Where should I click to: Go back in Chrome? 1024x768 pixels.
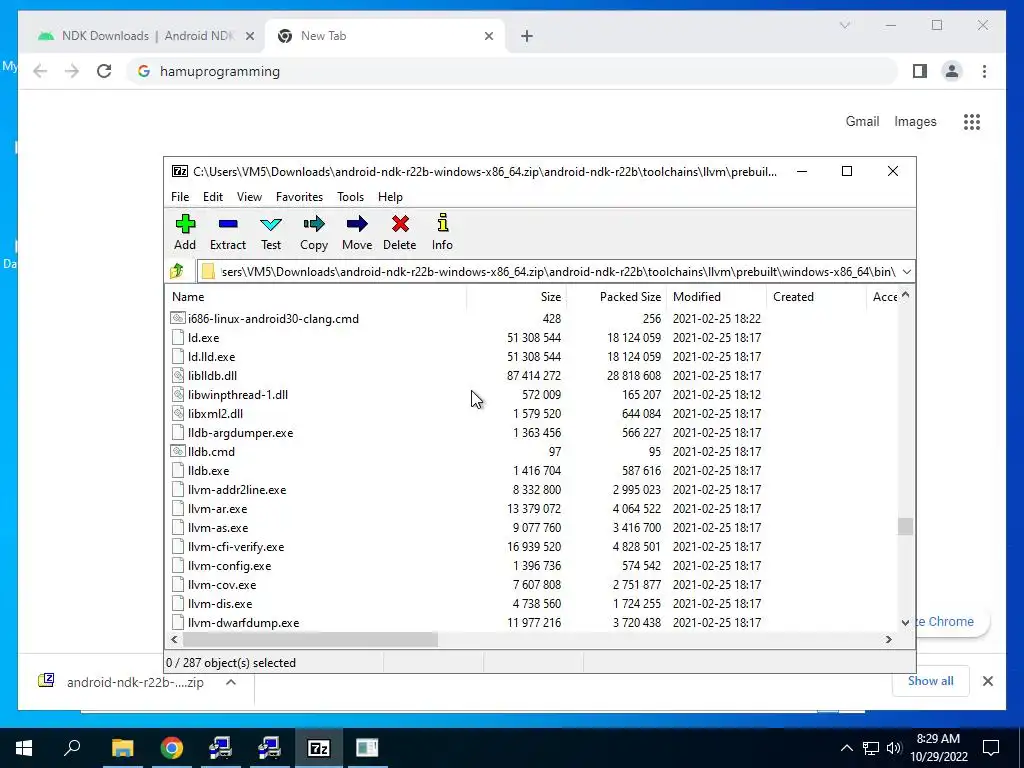click(x=40, y=71)
